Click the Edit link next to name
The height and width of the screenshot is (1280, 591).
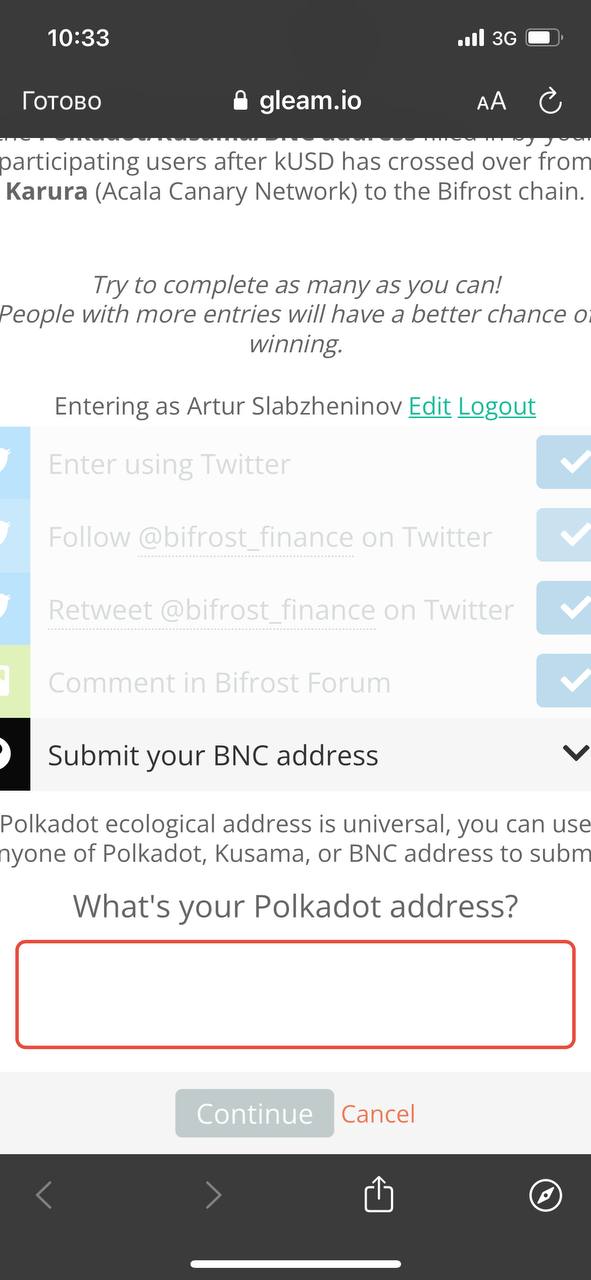(430, 406)
